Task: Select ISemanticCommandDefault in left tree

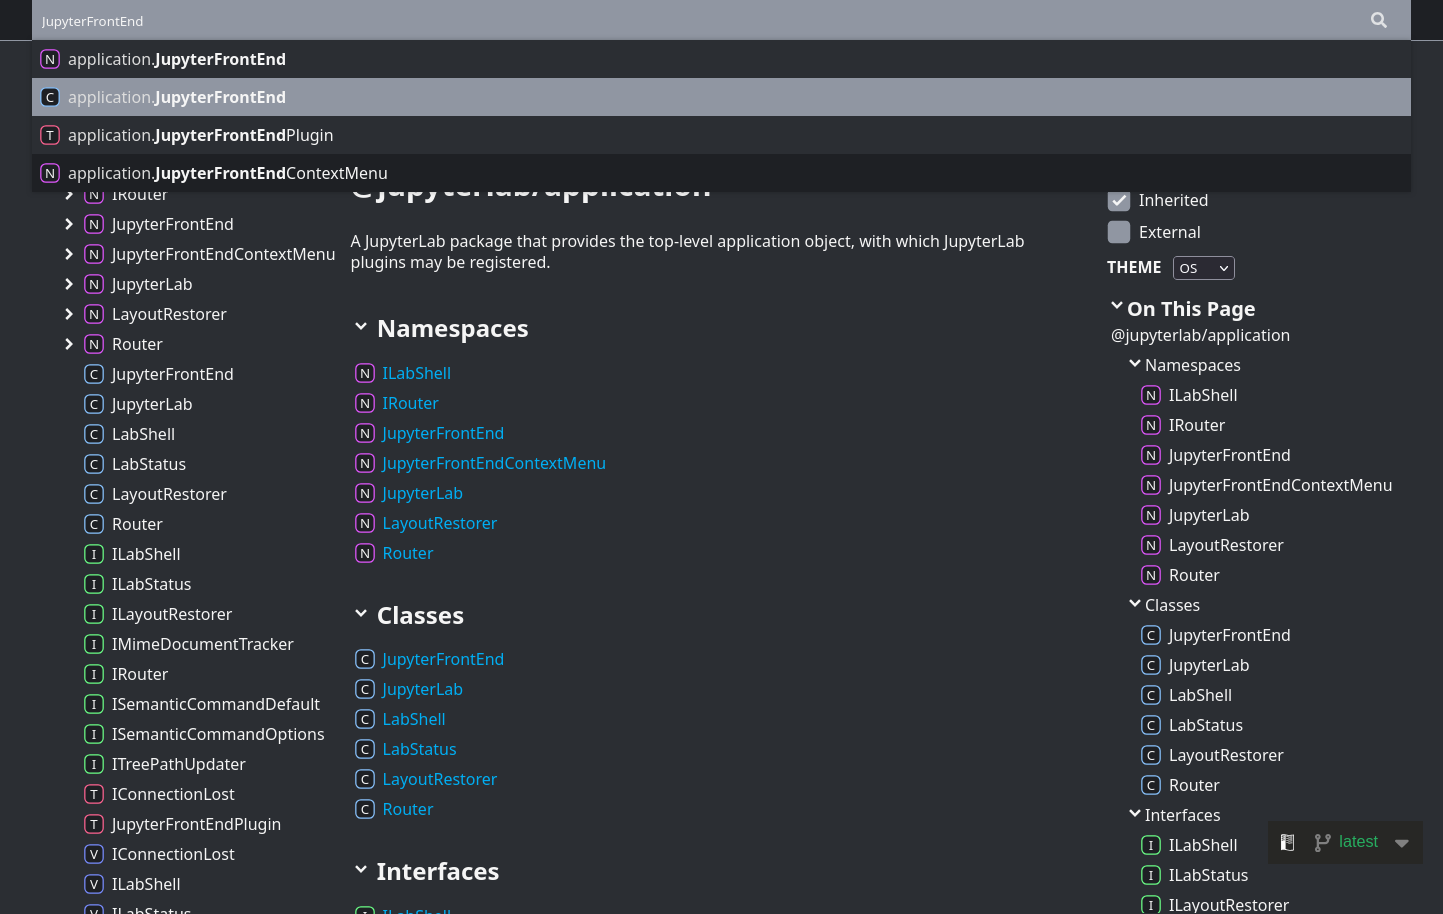Action: coord(216,704)
